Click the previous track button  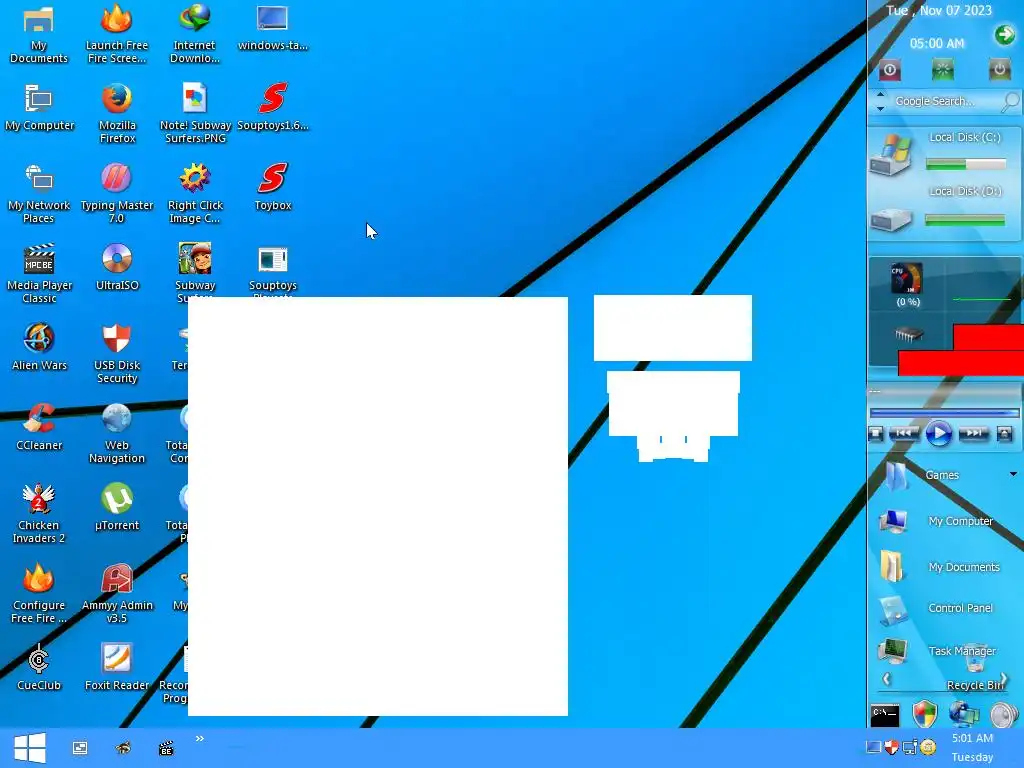904,433
